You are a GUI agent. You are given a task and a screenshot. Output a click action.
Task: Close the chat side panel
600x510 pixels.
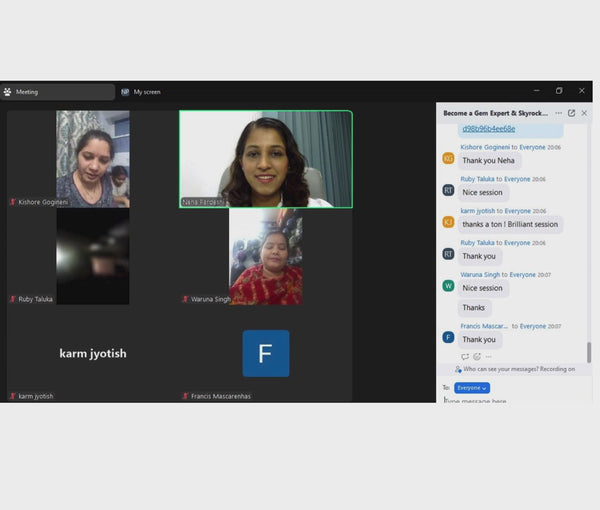pyautogui.click(x=584, y=113)
